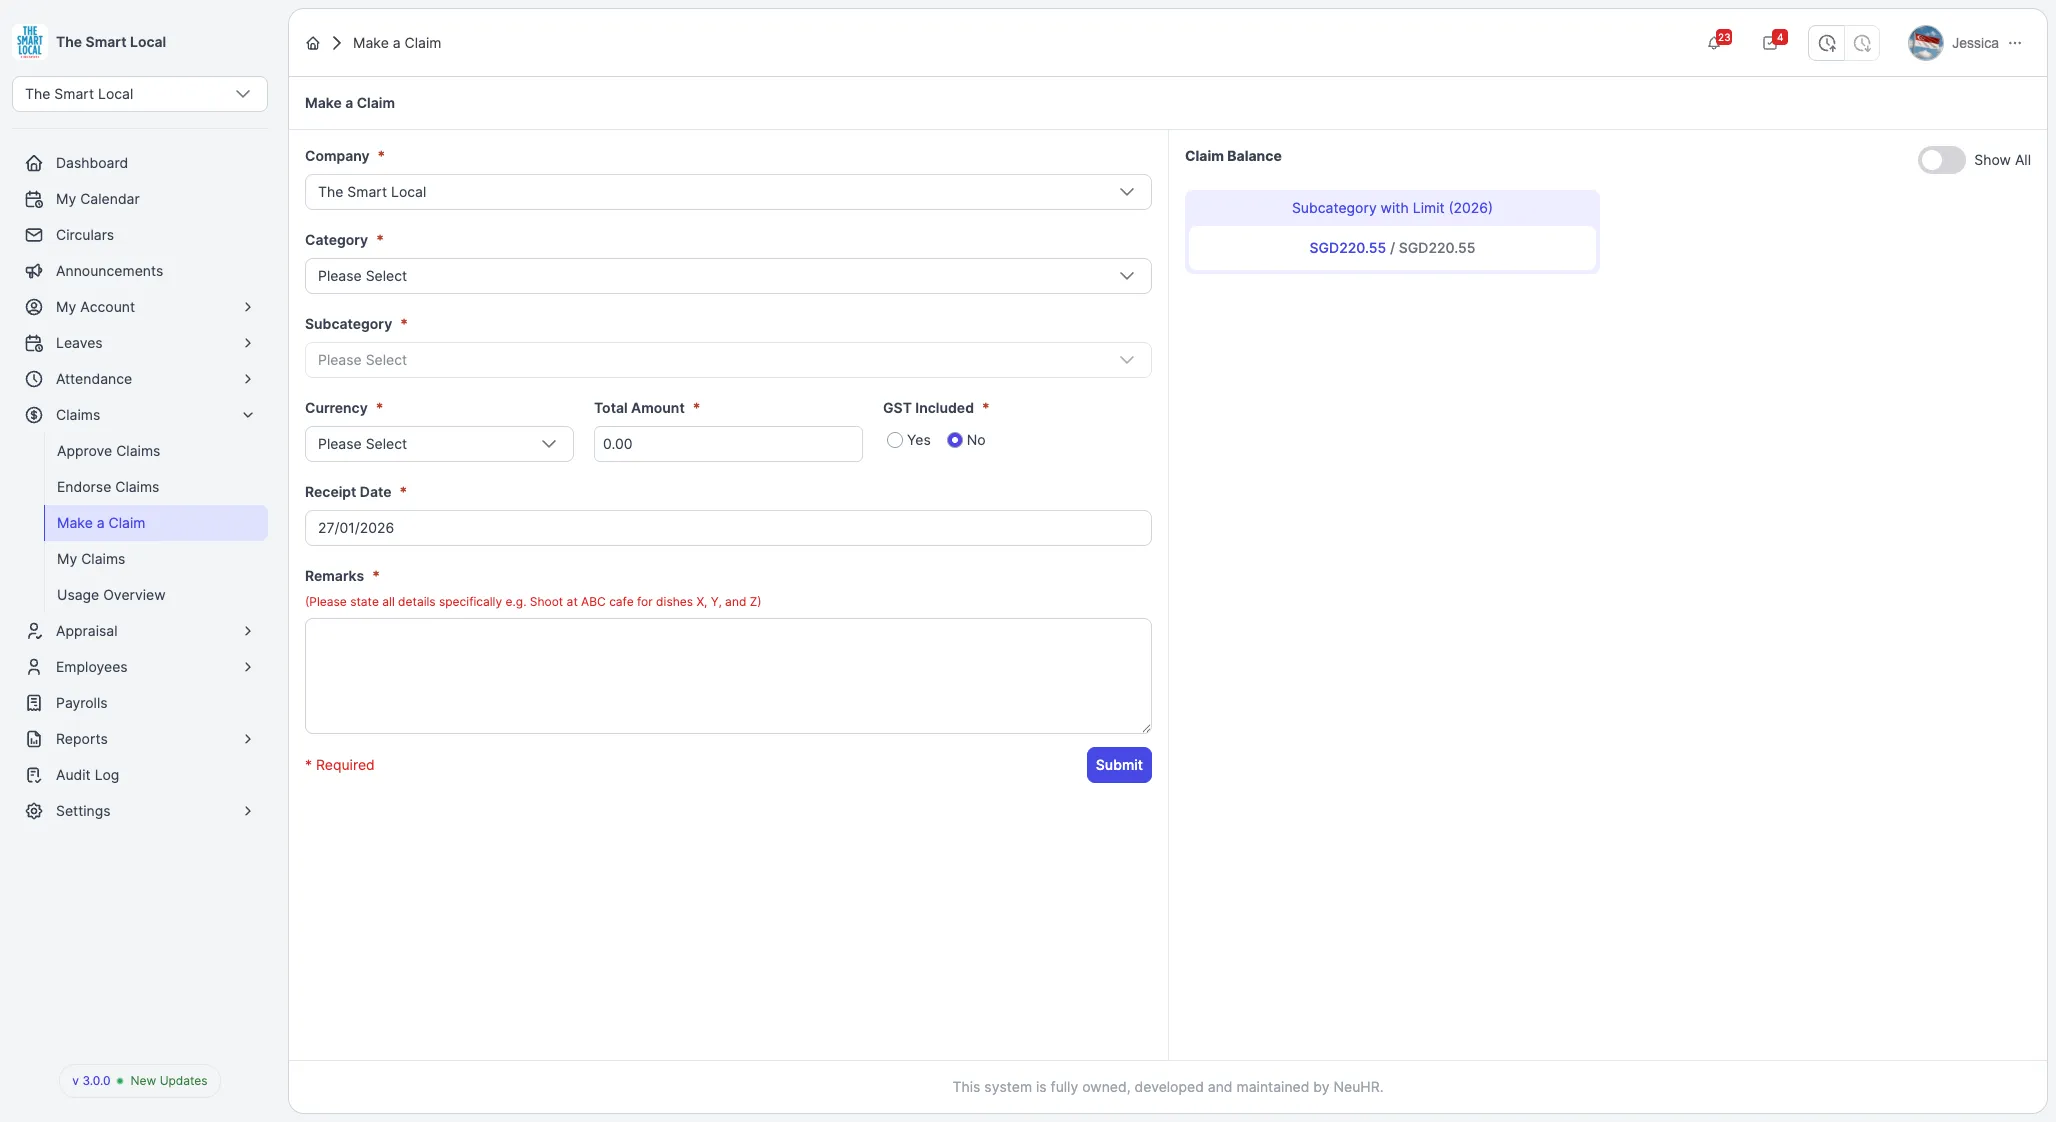Click the Announcements megaphone icon
The height and width of the screenshot is (1122, 2056).
coord(34,271)
